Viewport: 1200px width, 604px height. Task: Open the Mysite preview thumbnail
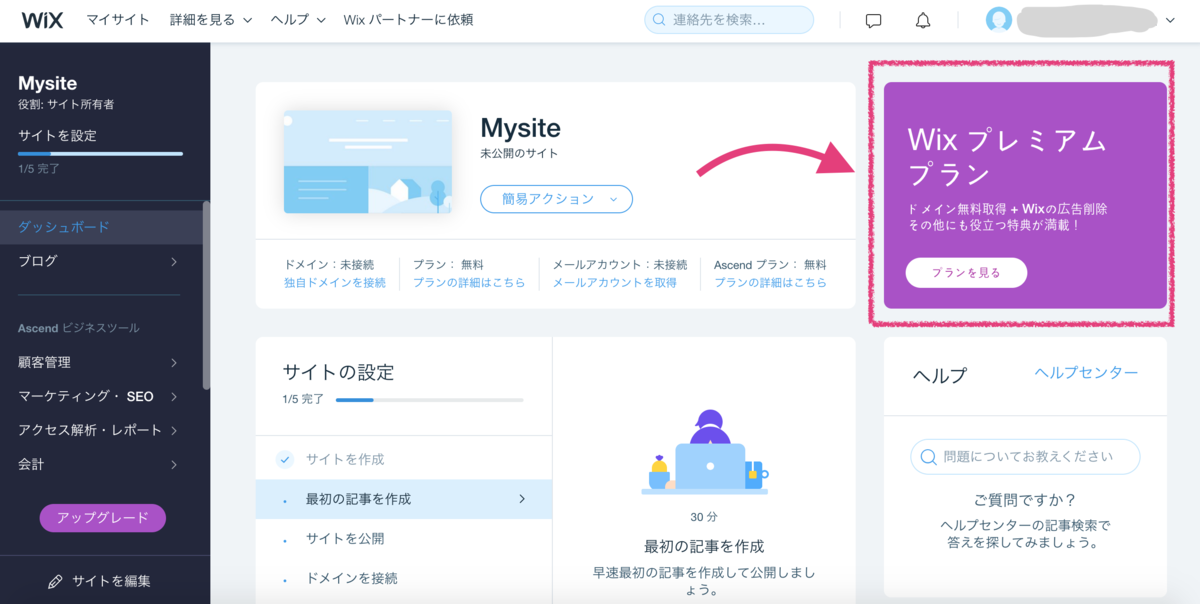(367, 162)
